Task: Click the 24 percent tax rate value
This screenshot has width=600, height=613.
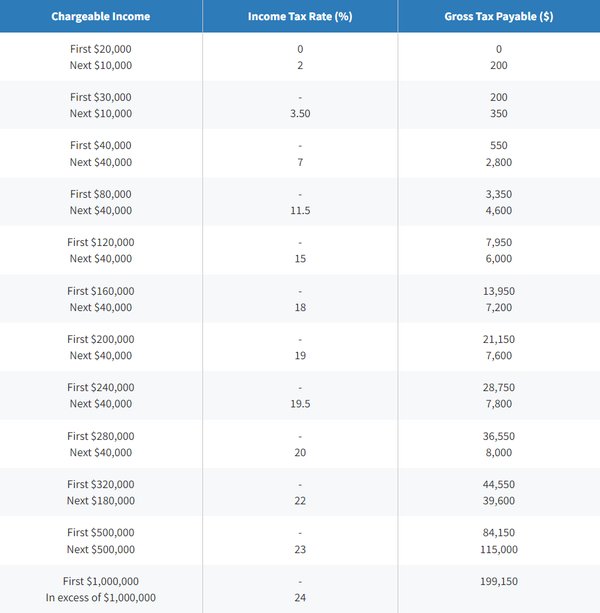Action: coord(300,597)
